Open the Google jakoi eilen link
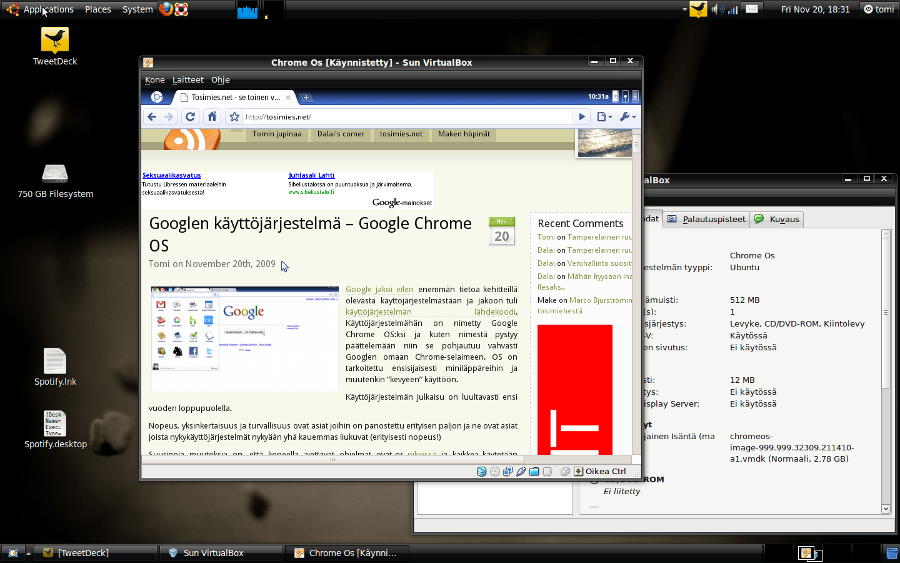Screen dimensions: 900x563 [379, 289]
